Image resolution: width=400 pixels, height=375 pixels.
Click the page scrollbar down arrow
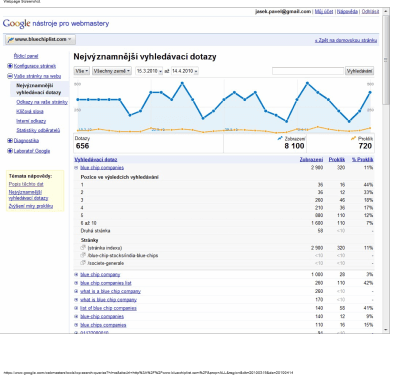click(x=386, y=330)
